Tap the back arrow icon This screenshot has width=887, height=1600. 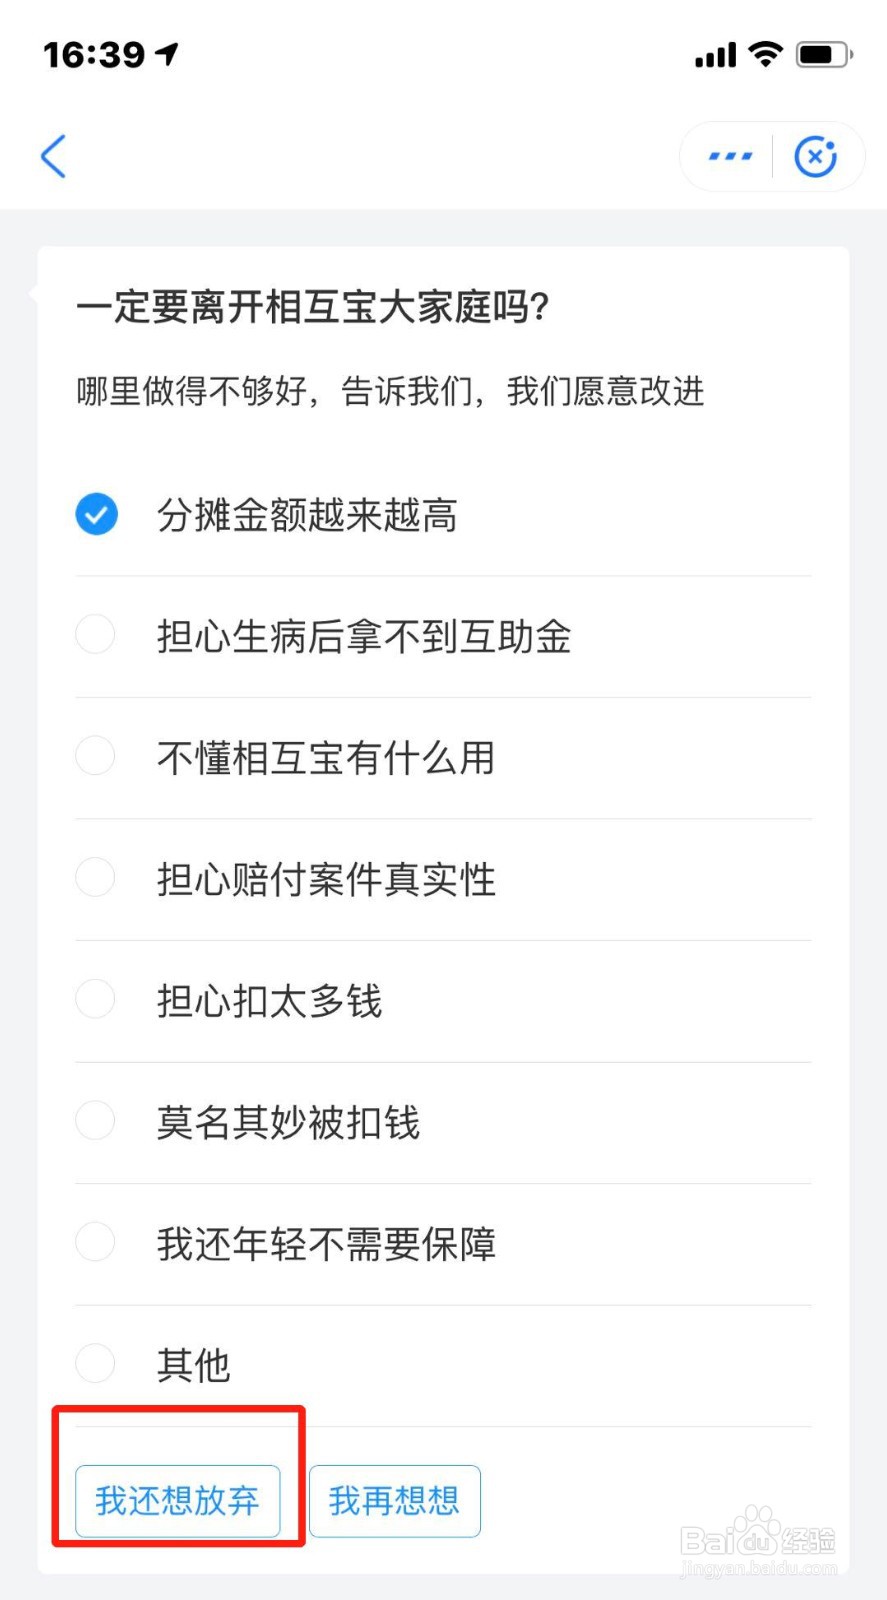click(x=54, y=156)
